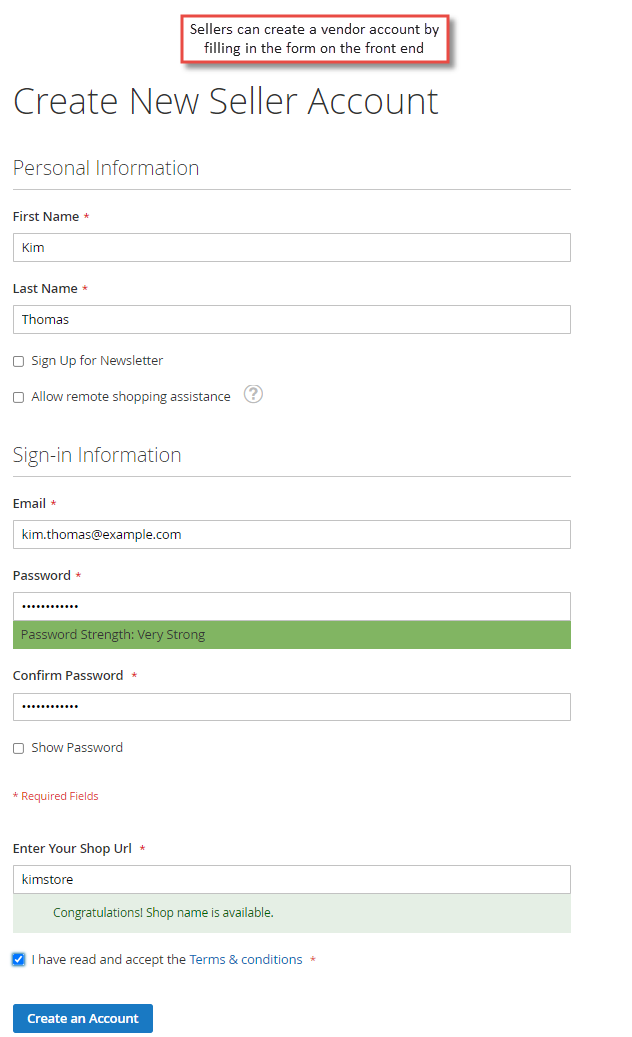
Task: Uncheck the Terms & conditions acceptance box
Action: (x=19, y=960)
